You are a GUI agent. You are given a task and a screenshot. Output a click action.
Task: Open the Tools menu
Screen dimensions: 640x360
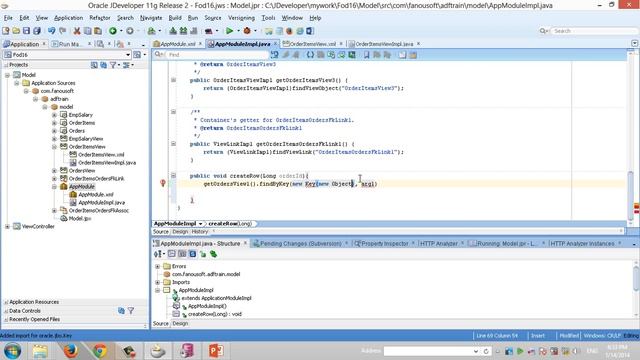[x=268, y=18]
